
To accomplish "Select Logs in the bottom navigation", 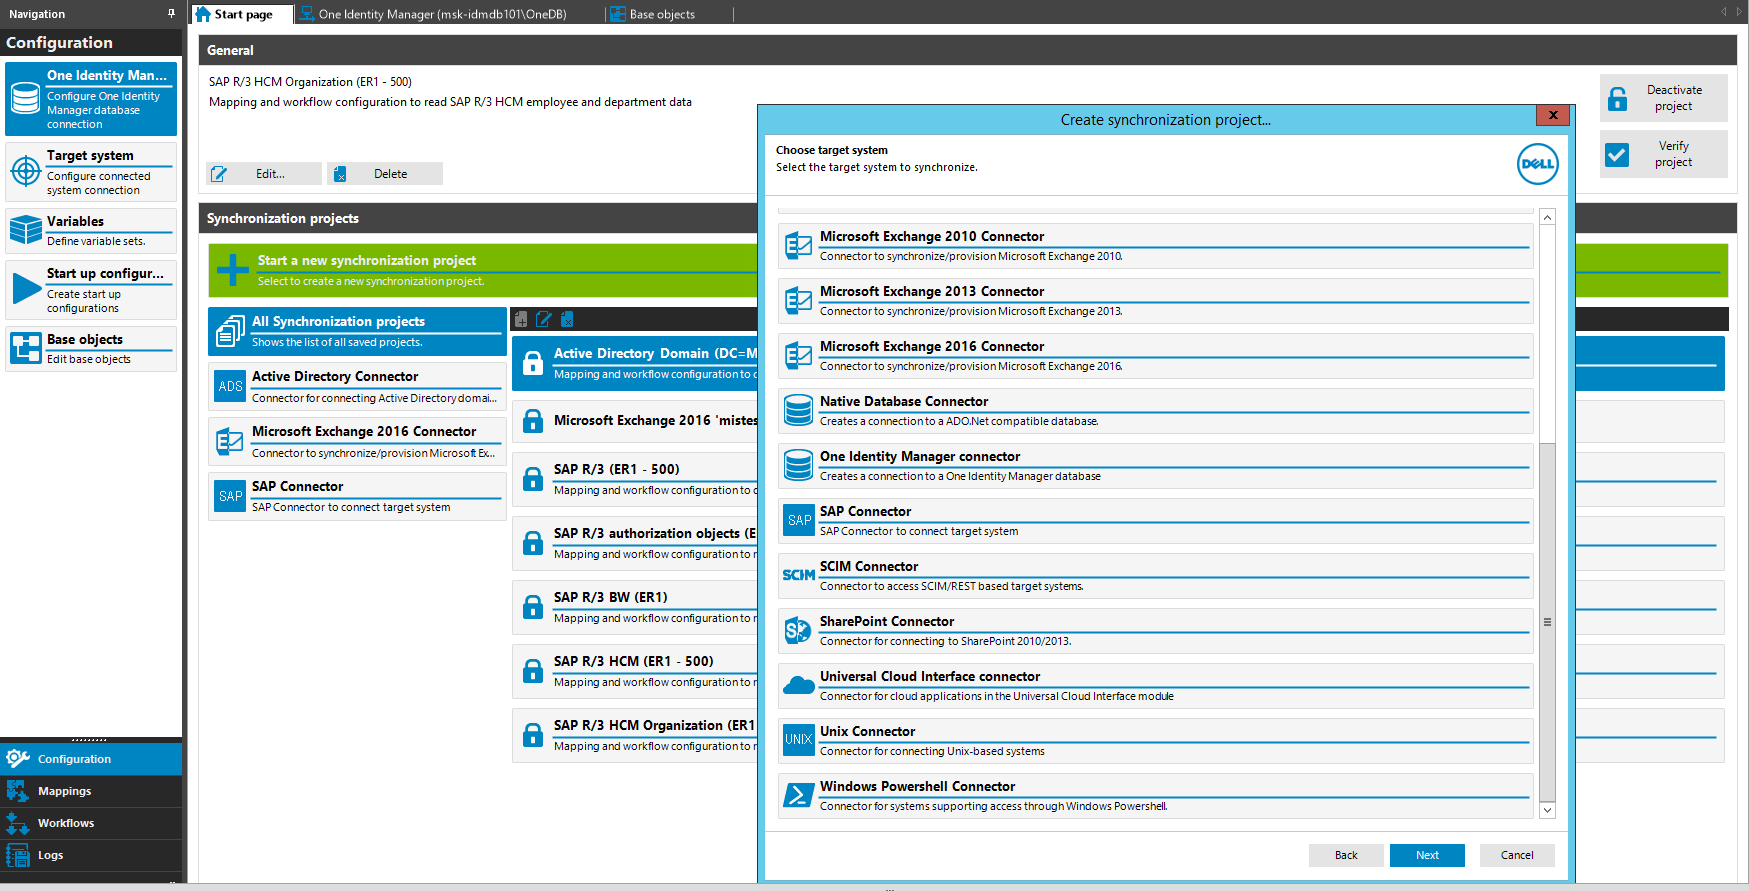I will 91,855.
